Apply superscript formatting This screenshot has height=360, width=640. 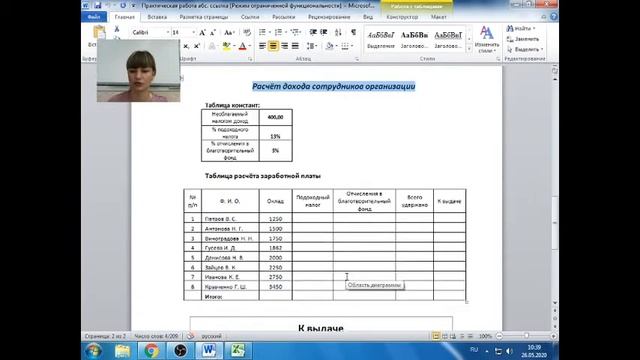click(197, 47)
